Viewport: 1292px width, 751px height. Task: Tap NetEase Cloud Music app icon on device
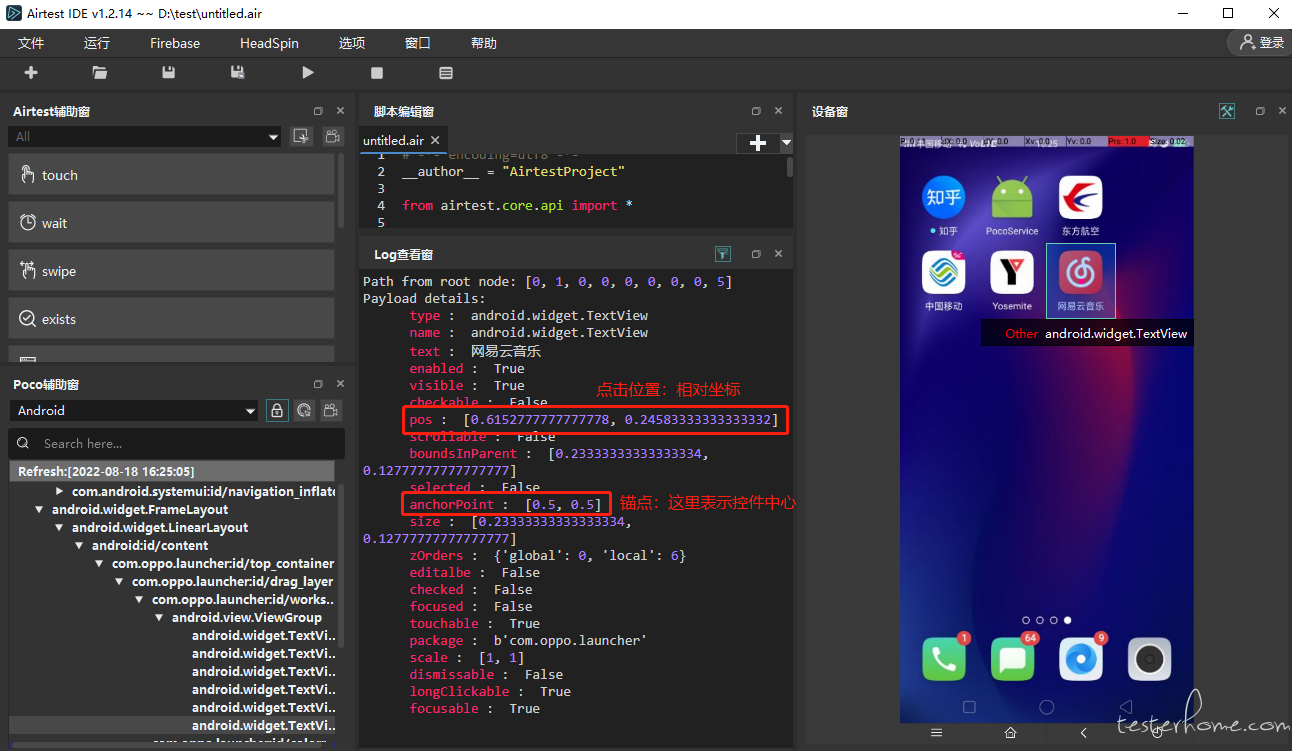[x=1081, y=274]
